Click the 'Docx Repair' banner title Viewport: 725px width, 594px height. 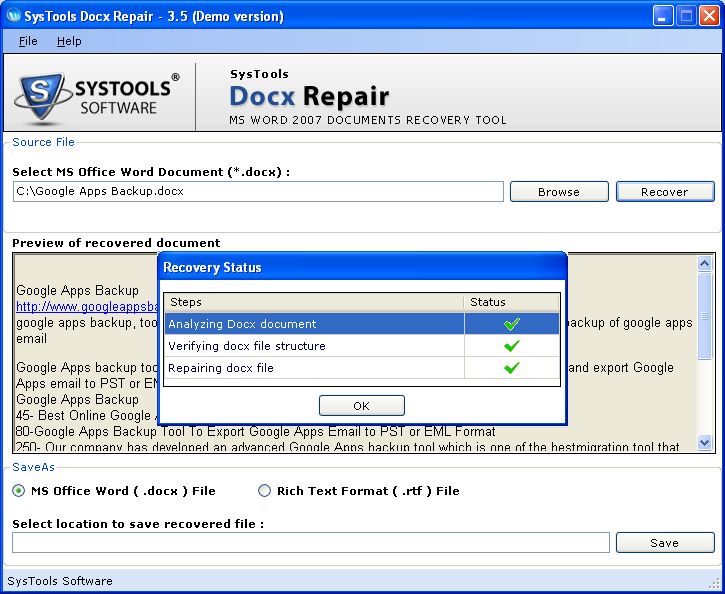point(309,96)
